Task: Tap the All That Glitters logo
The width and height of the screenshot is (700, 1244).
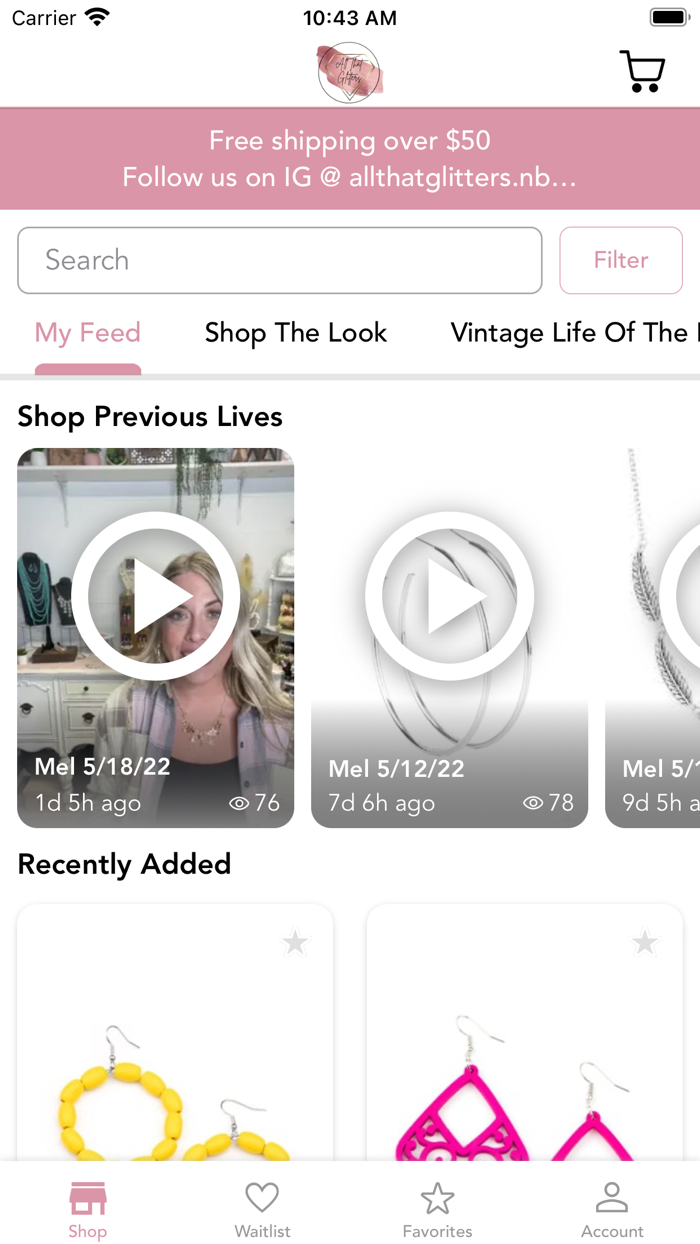Action: 349,72
